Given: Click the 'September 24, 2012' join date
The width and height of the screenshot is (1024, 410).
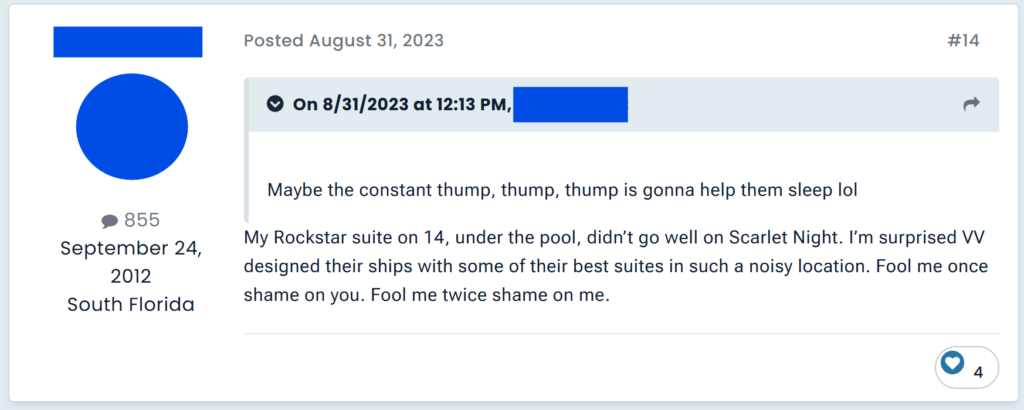Looking at the screenshot, I should [x=131, y=261].
